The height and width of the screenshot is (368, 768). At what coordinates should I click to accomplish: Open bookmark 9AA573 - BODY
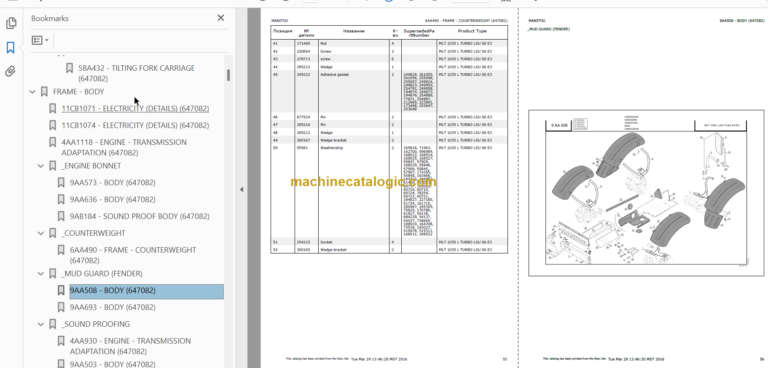(112, 183)
